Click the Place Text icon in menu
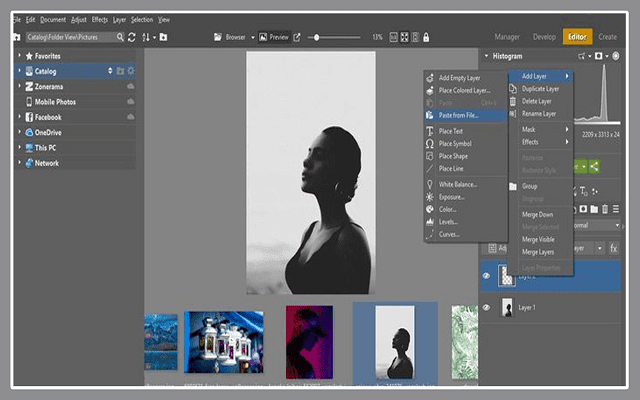 click(x=430, y=131)
